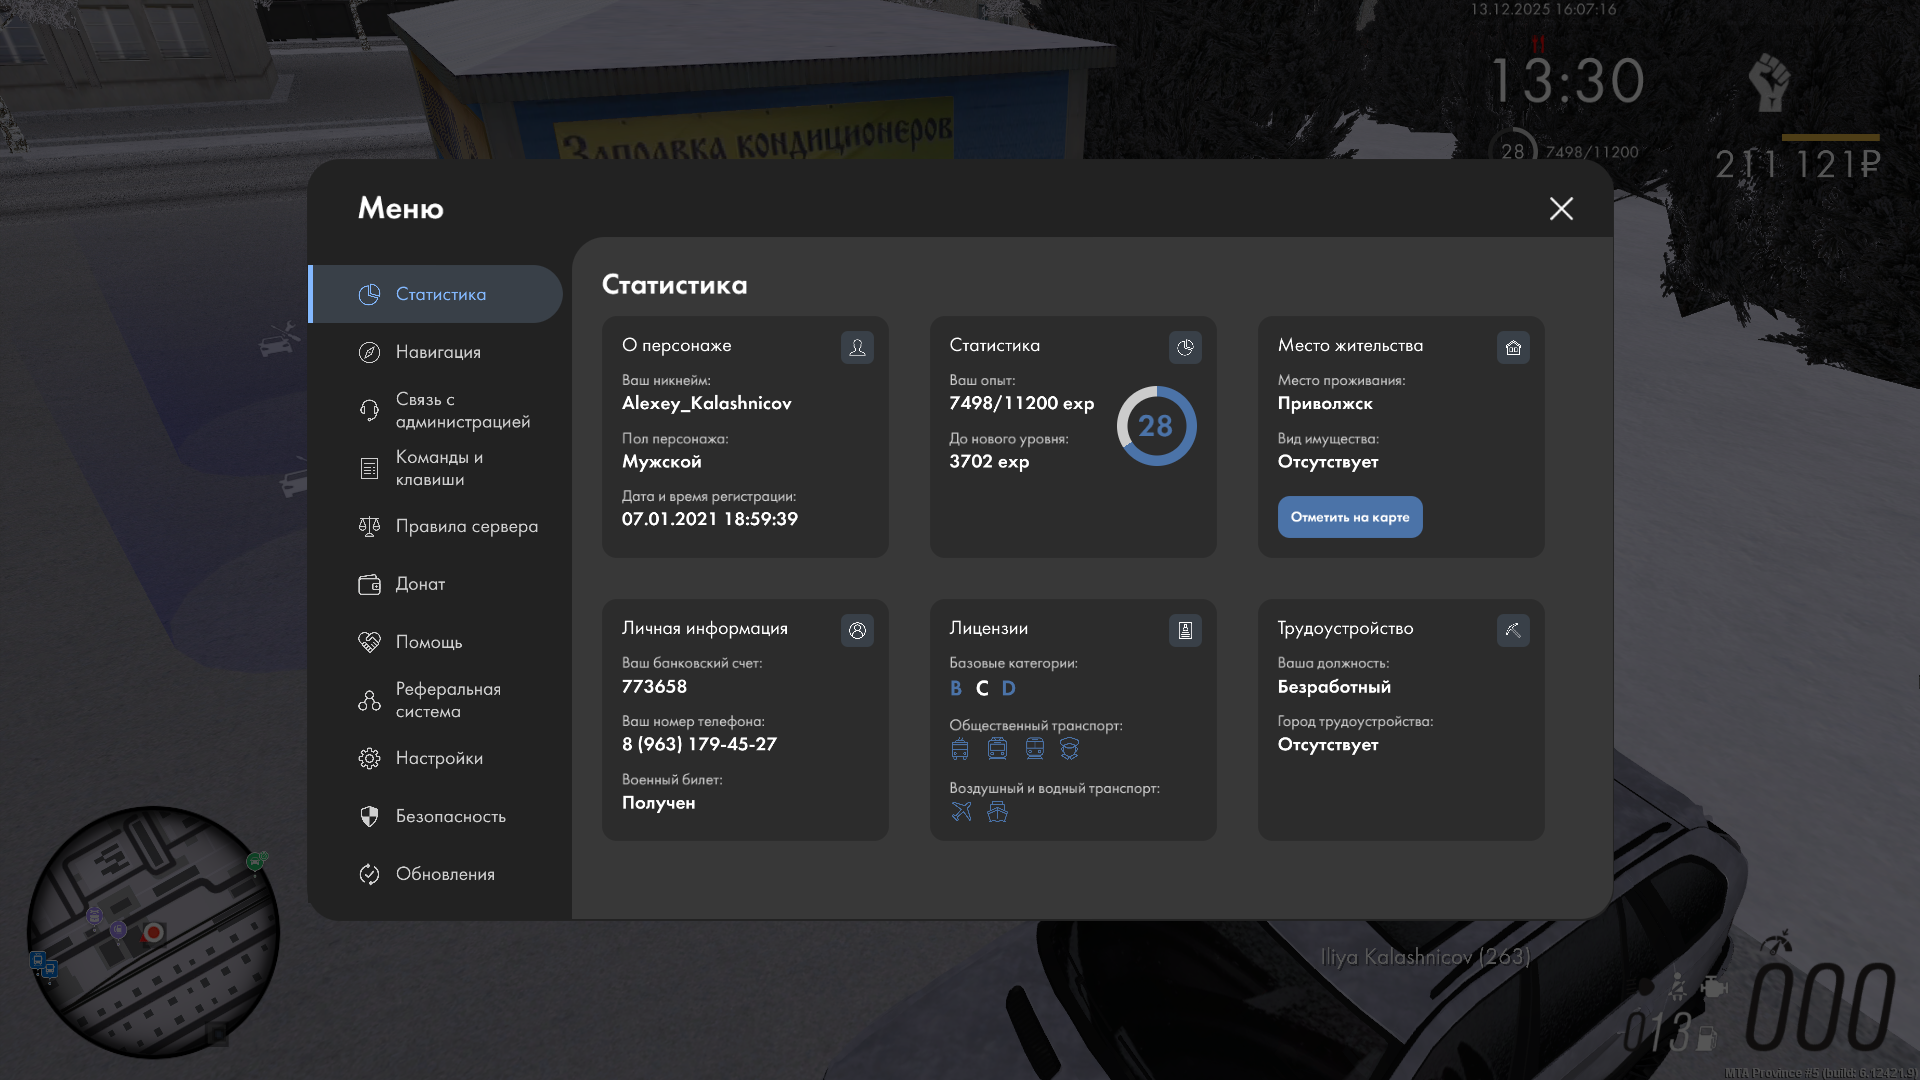
Task: Click the circular minimap radar
Action: [x=153, y=932]
